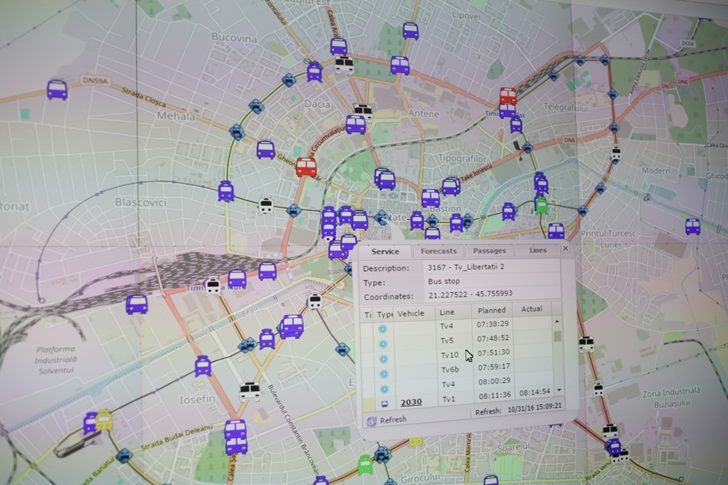This screenshot has width=728, height=485.
Task: Click the Actual column header
Action: tap(532, 310)
